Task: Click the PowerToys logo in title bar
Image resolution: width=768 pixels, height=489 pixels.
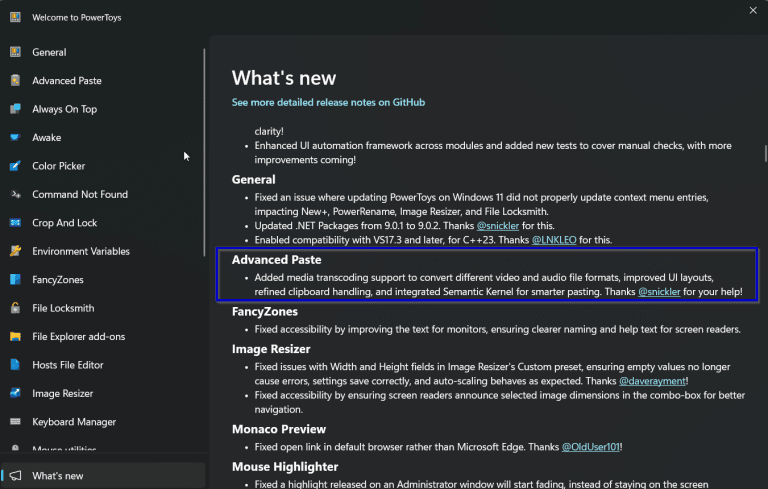Action: [x=15, y=17]
